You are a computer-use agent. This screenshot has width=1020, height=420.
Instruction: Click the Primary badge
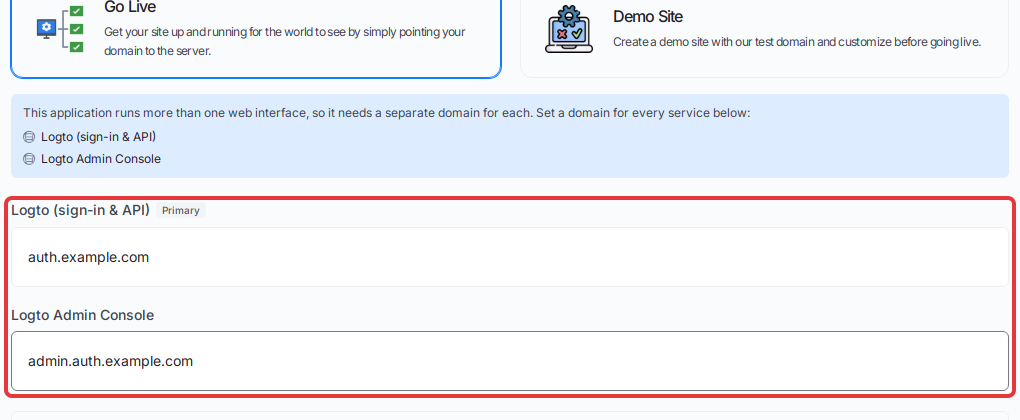(181, 211)
